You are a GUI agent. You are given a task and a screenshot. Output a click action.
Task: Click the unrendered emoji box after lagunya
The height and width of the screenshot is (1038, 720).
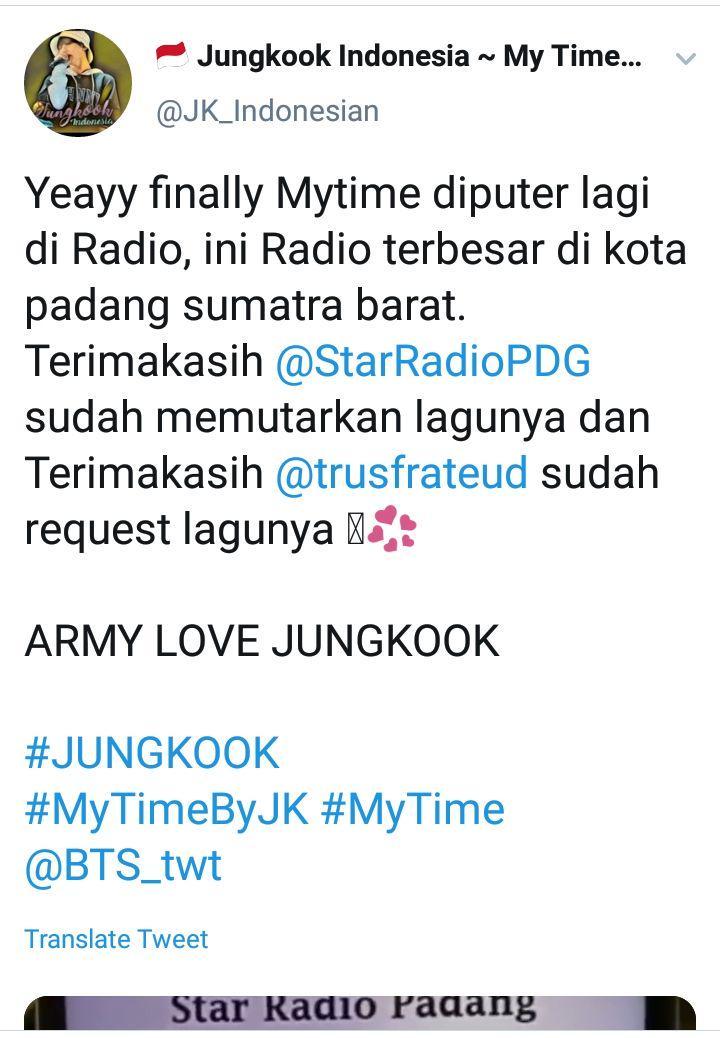pyautogui.click(x=355, y=531)
